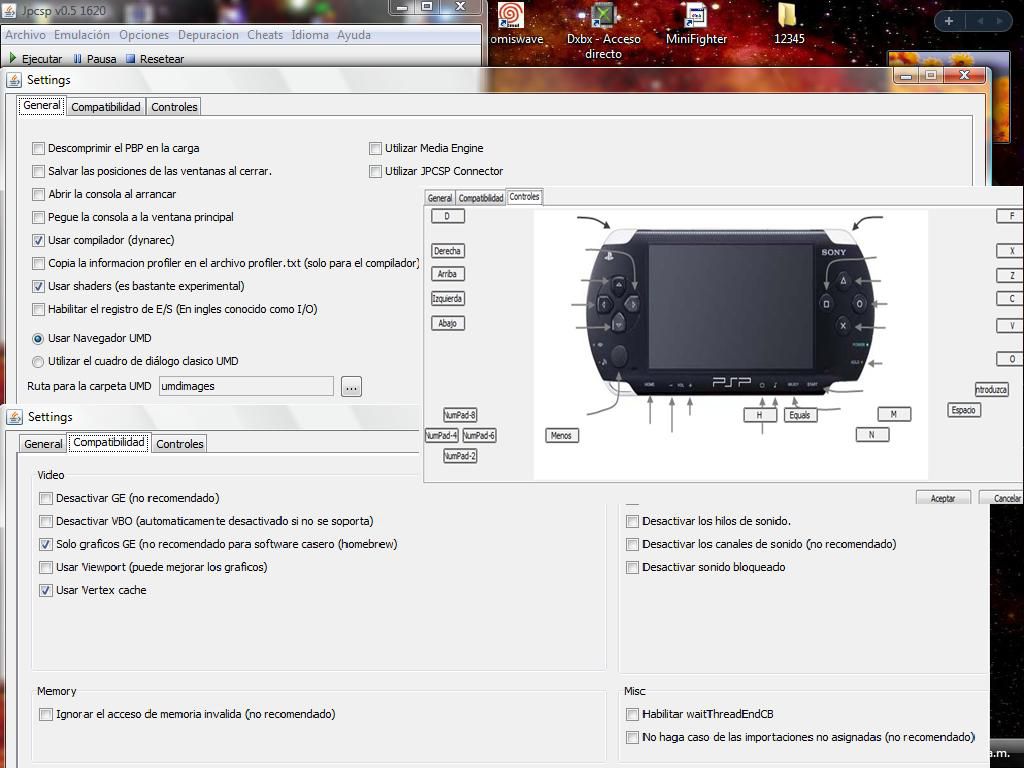The width and height of the screenshot is (1024, 768).
Task: Toggle Usar compilador (dynarec) checkbox
Action: [39, 240]
